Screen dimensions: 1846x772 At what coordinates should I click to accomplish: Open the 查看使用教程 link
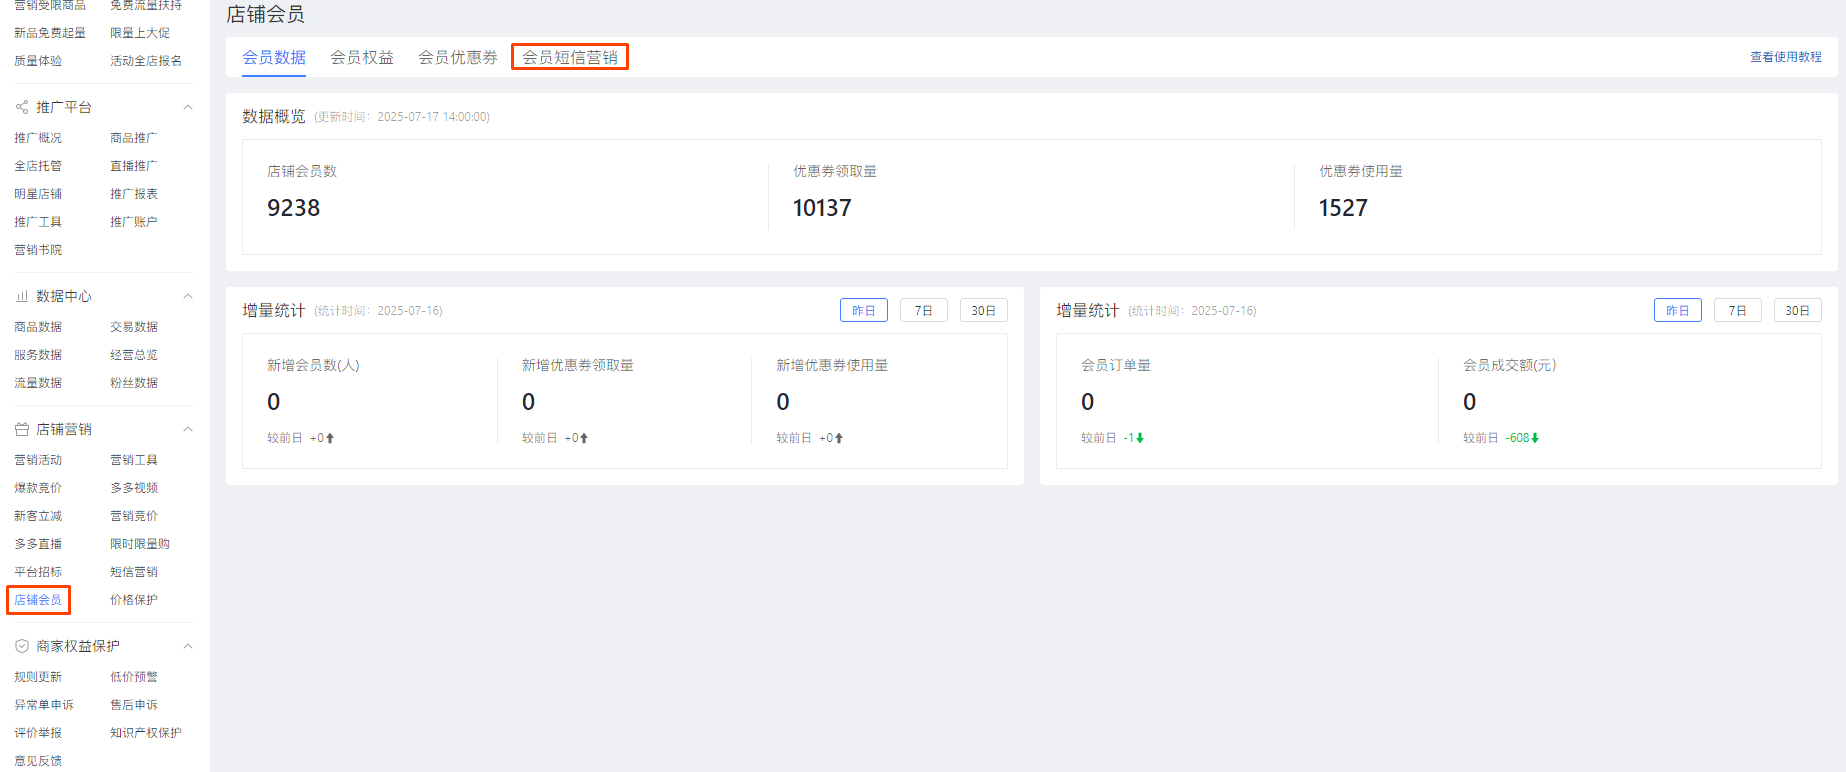pos(1785,57)
